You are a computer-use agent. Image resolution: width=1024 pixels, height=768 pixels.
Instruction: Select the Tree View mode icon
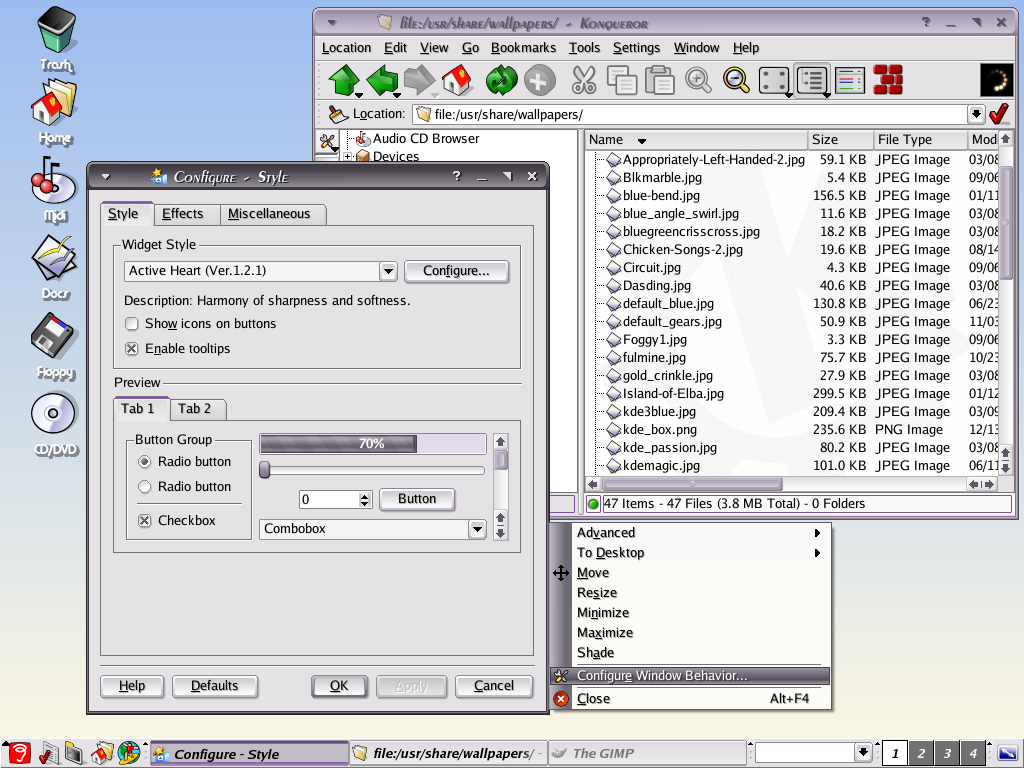tap(812, 80)
